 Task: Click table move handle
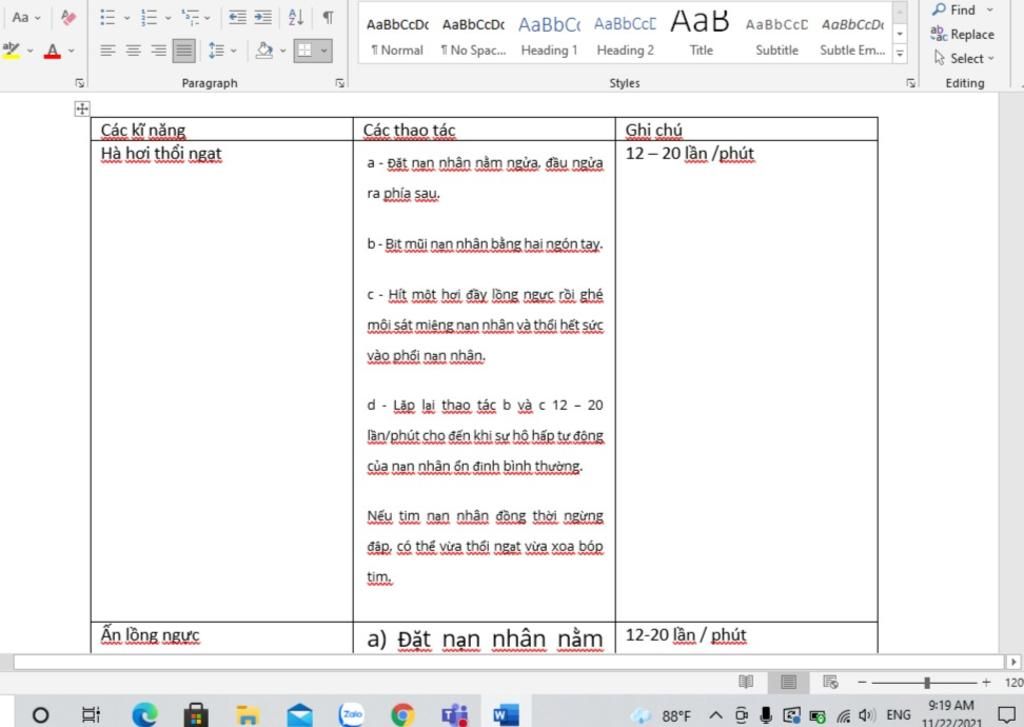82,108
